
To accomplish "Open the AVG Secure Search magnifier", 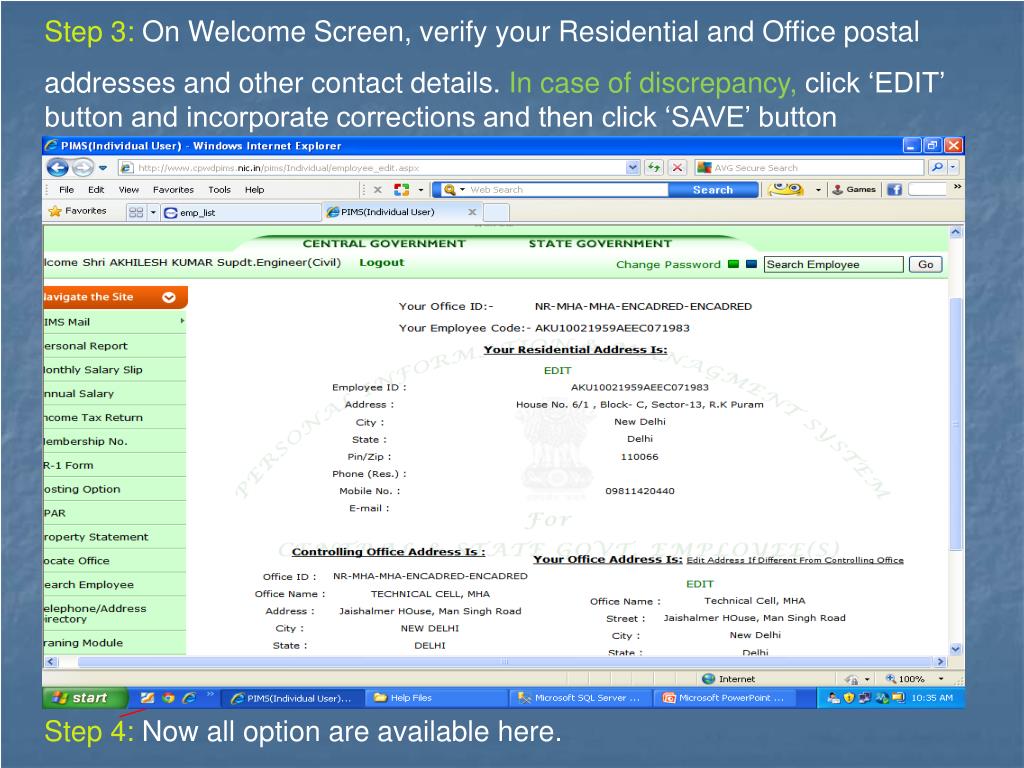I will coord(937,167).
